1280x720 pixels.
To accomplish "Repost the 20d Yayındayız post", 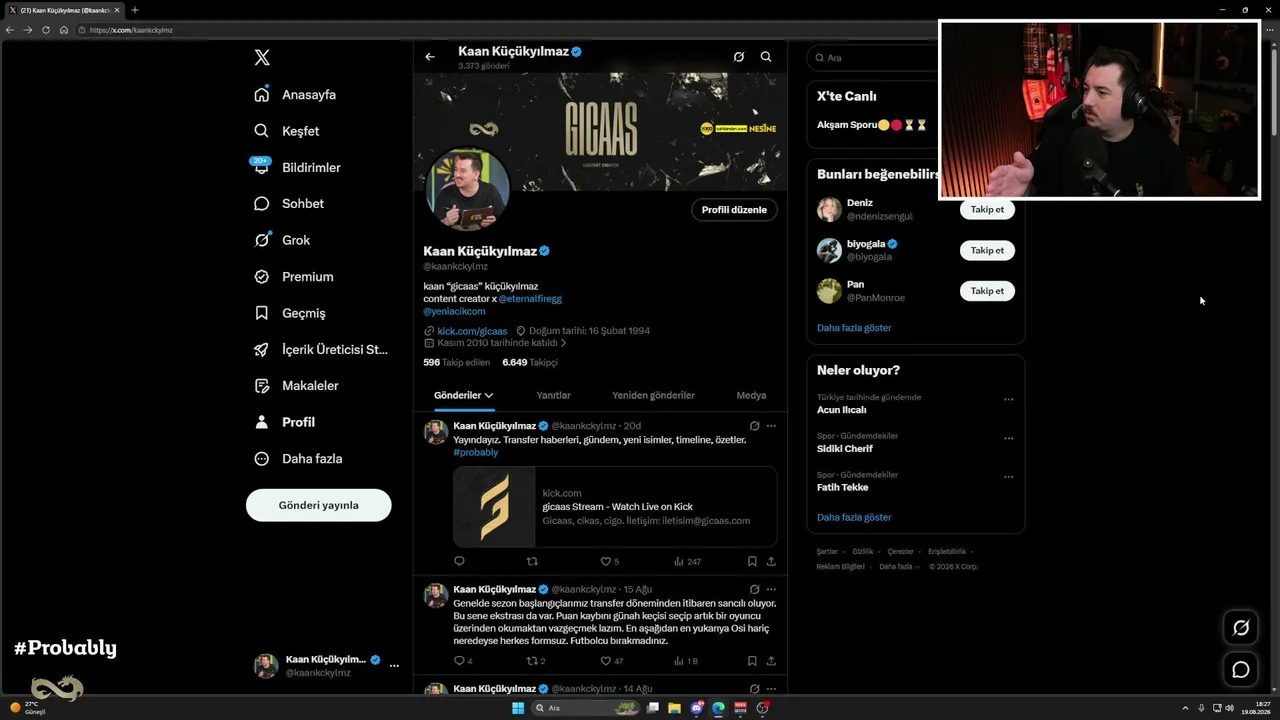I will (x=532, y=562).
